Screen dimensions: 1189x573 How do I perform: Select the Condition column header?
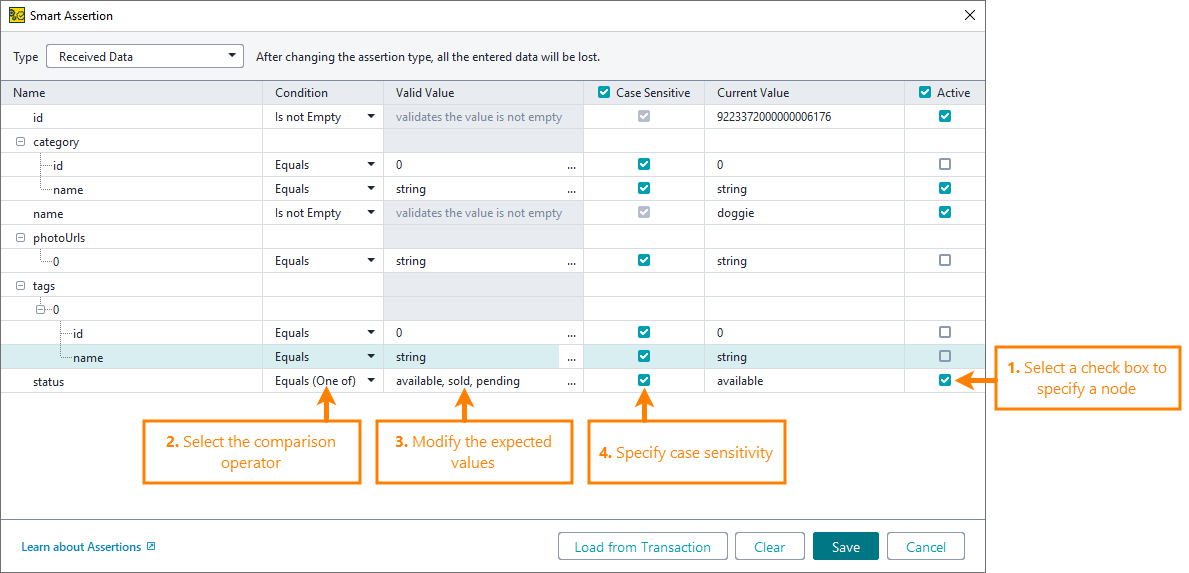tap(323, 92)
